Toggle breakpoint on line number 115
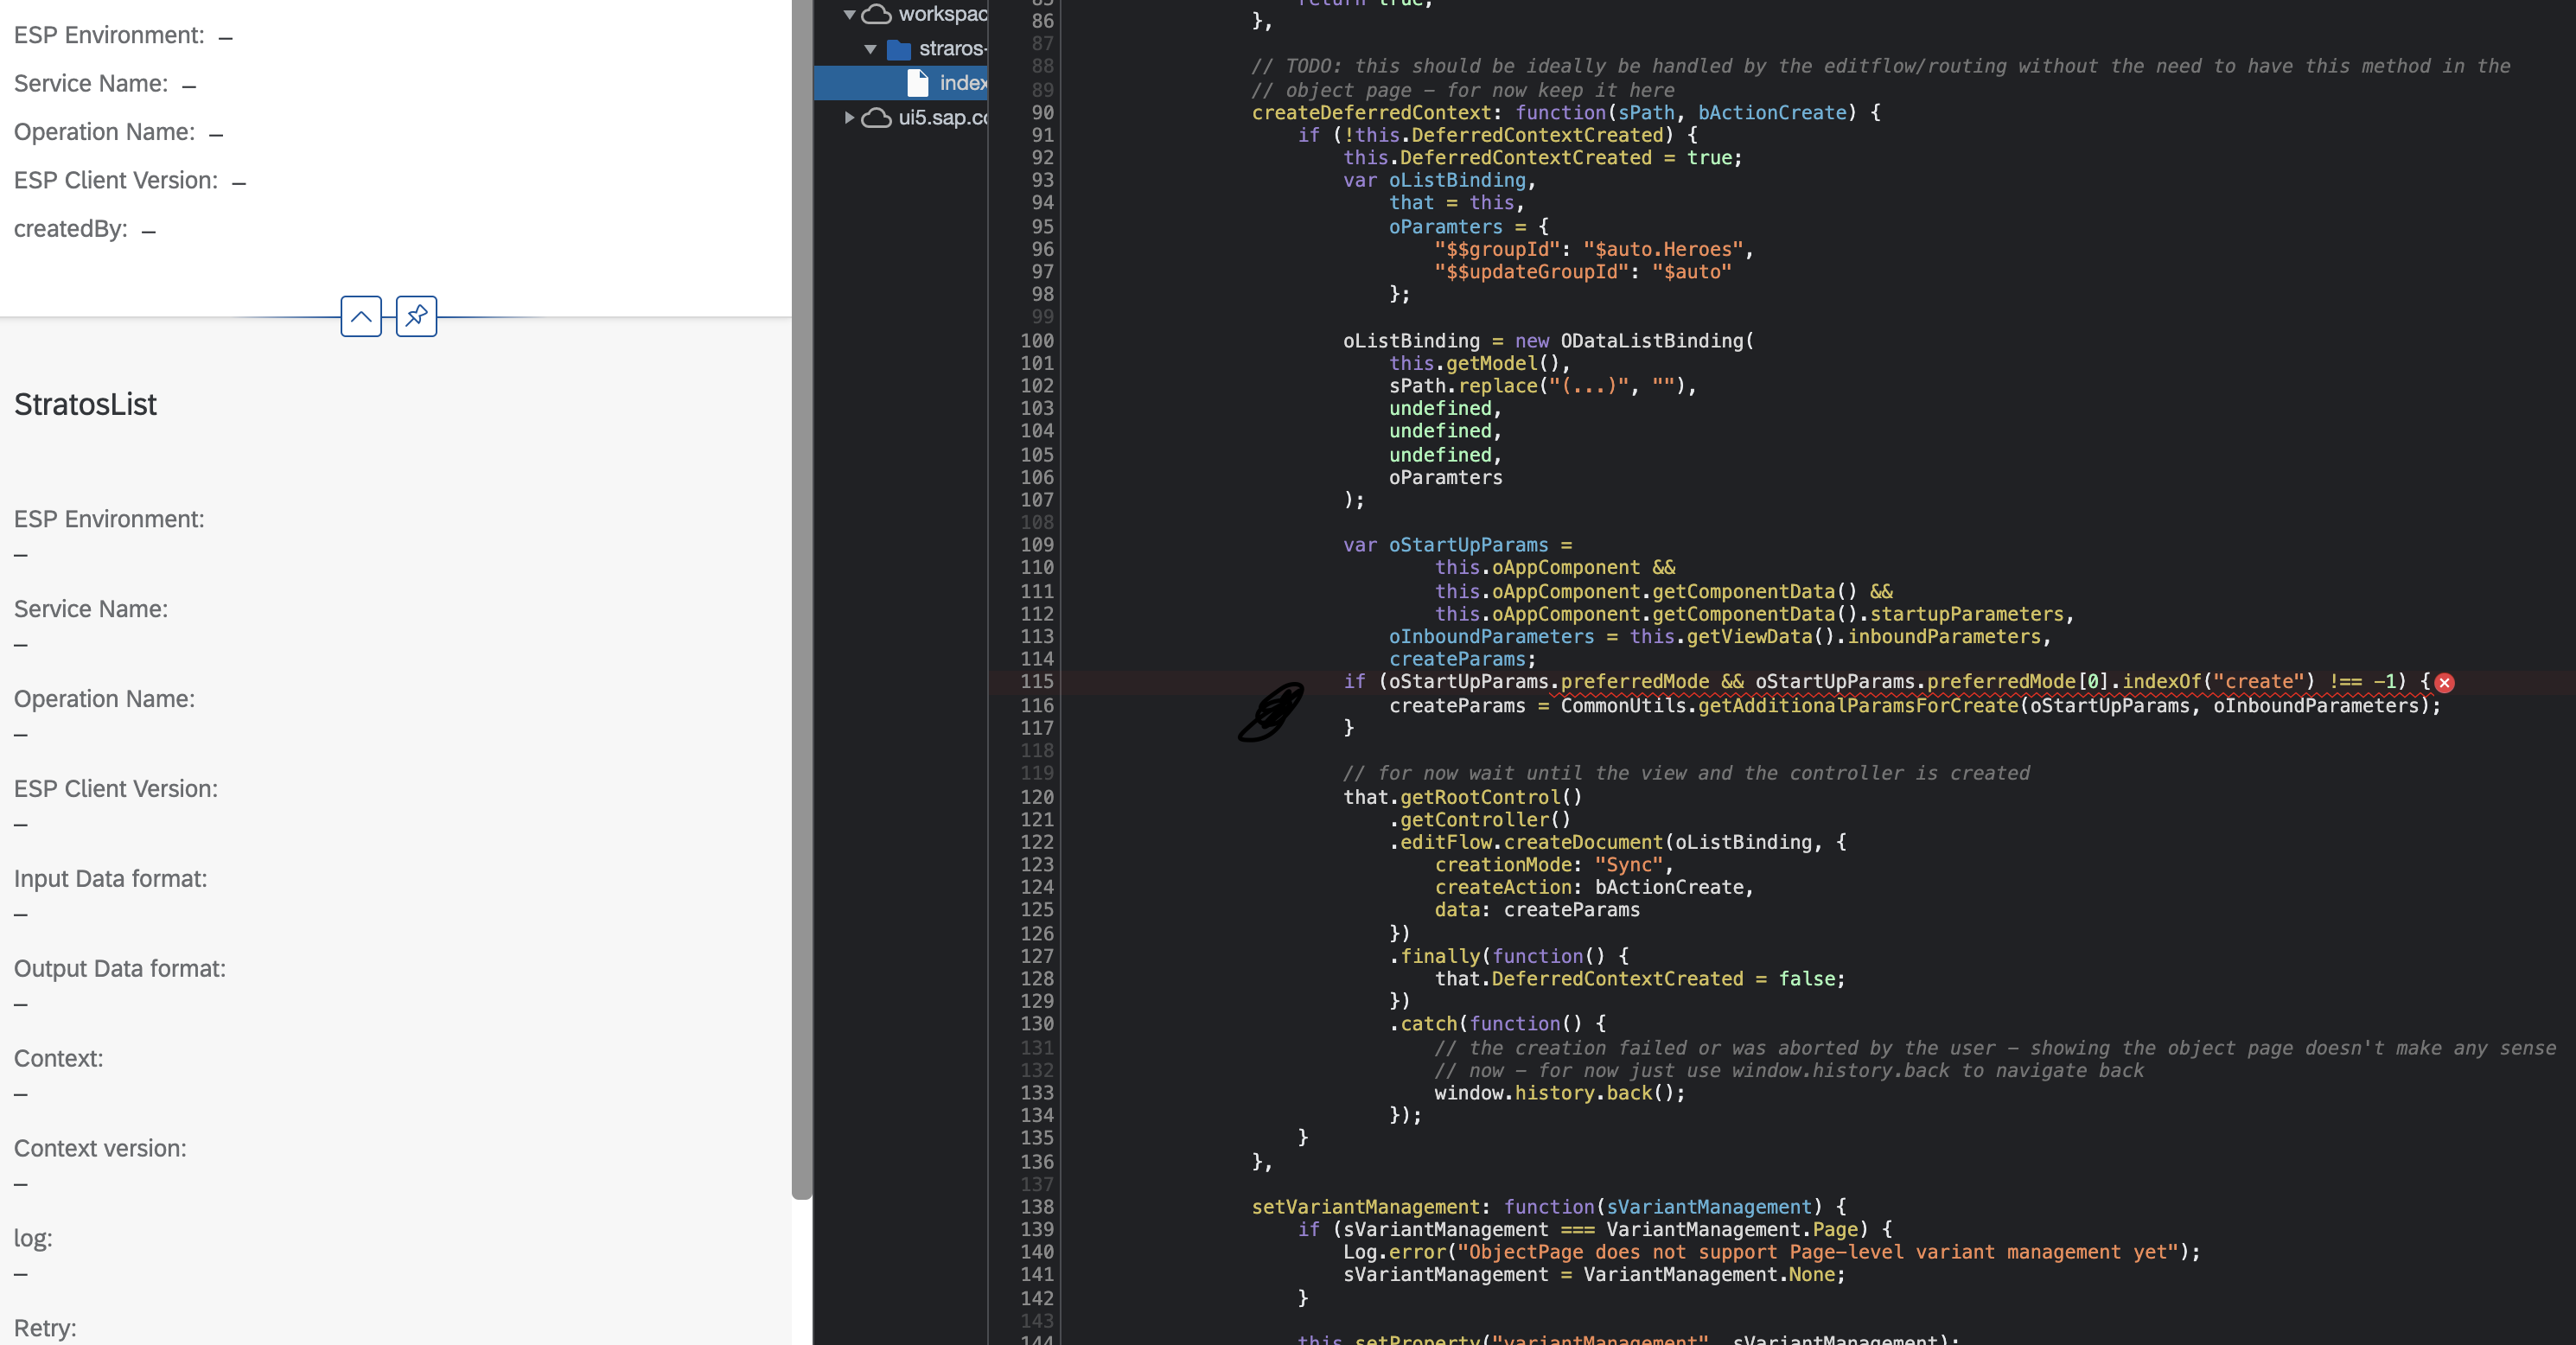The image size is (2576, 1345). click(x=1036, y=682)
